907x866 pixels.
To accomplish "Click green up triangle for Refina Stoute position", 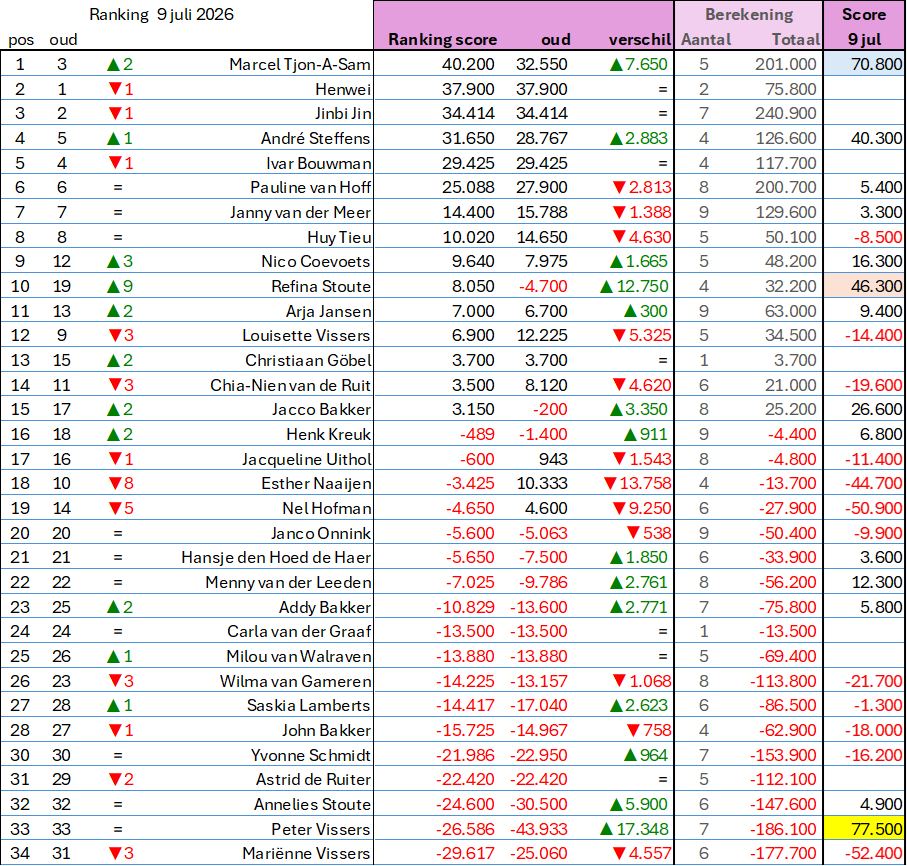I will click(x=113, y=286).
